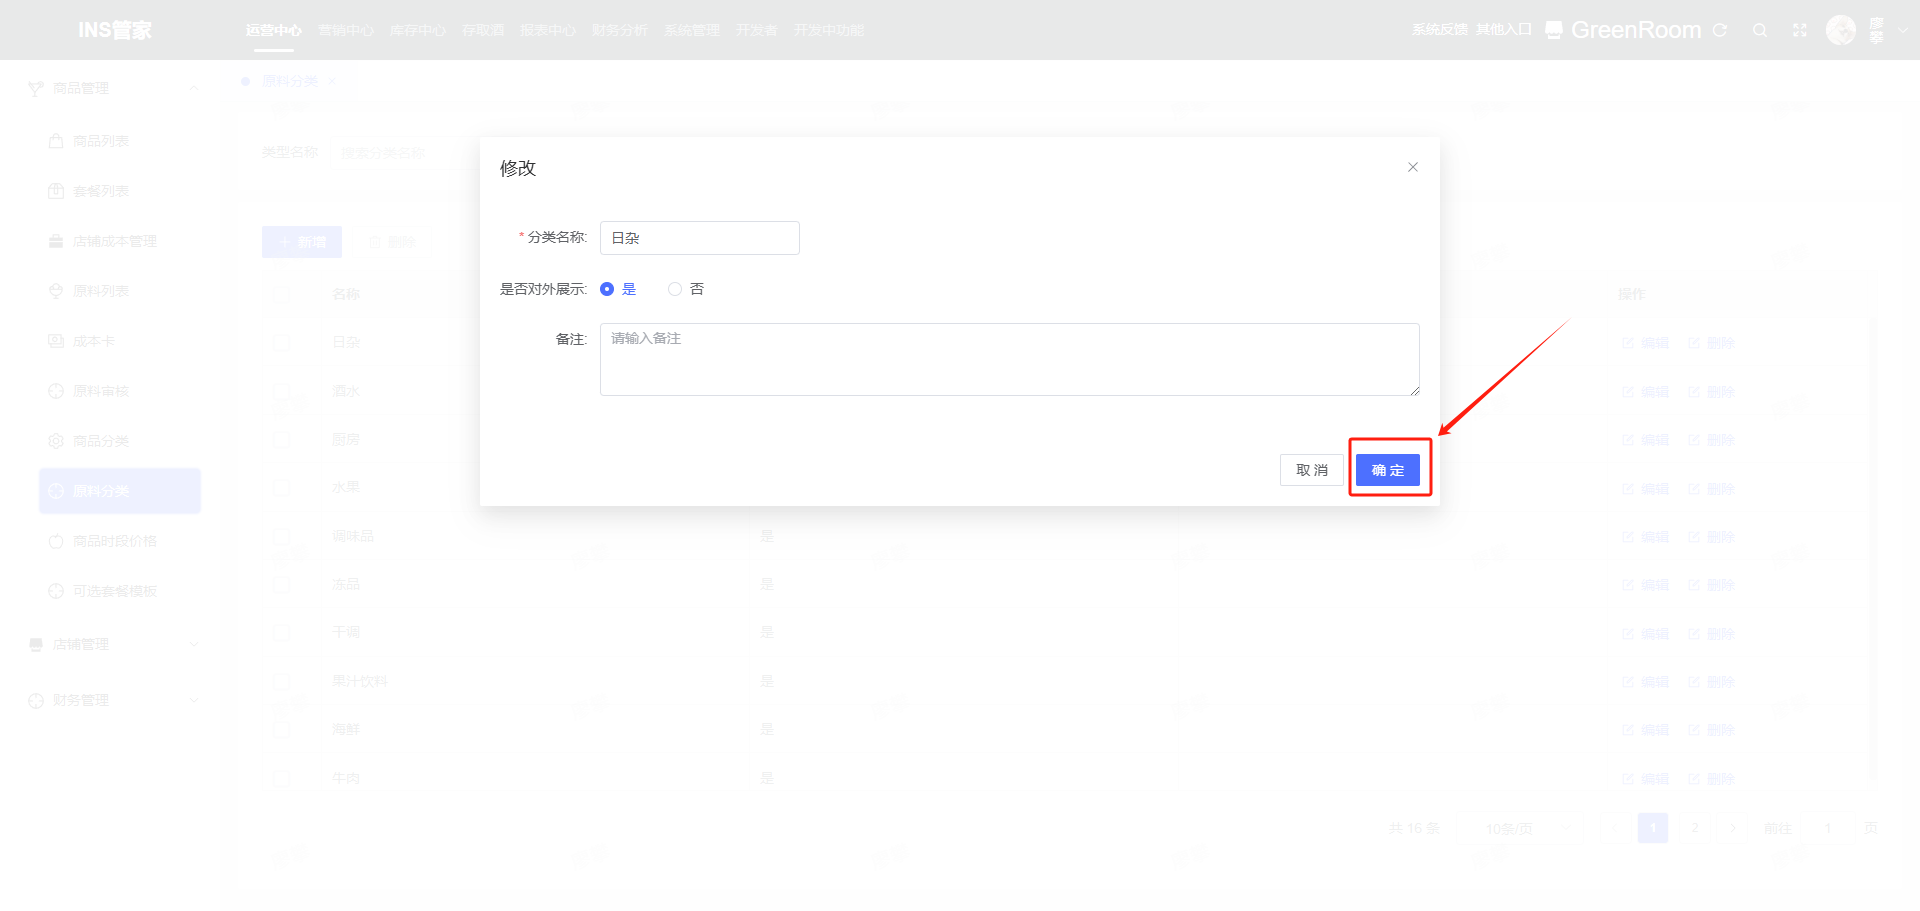Toggle the select-all checkbox in table header

tap(281, 294)
